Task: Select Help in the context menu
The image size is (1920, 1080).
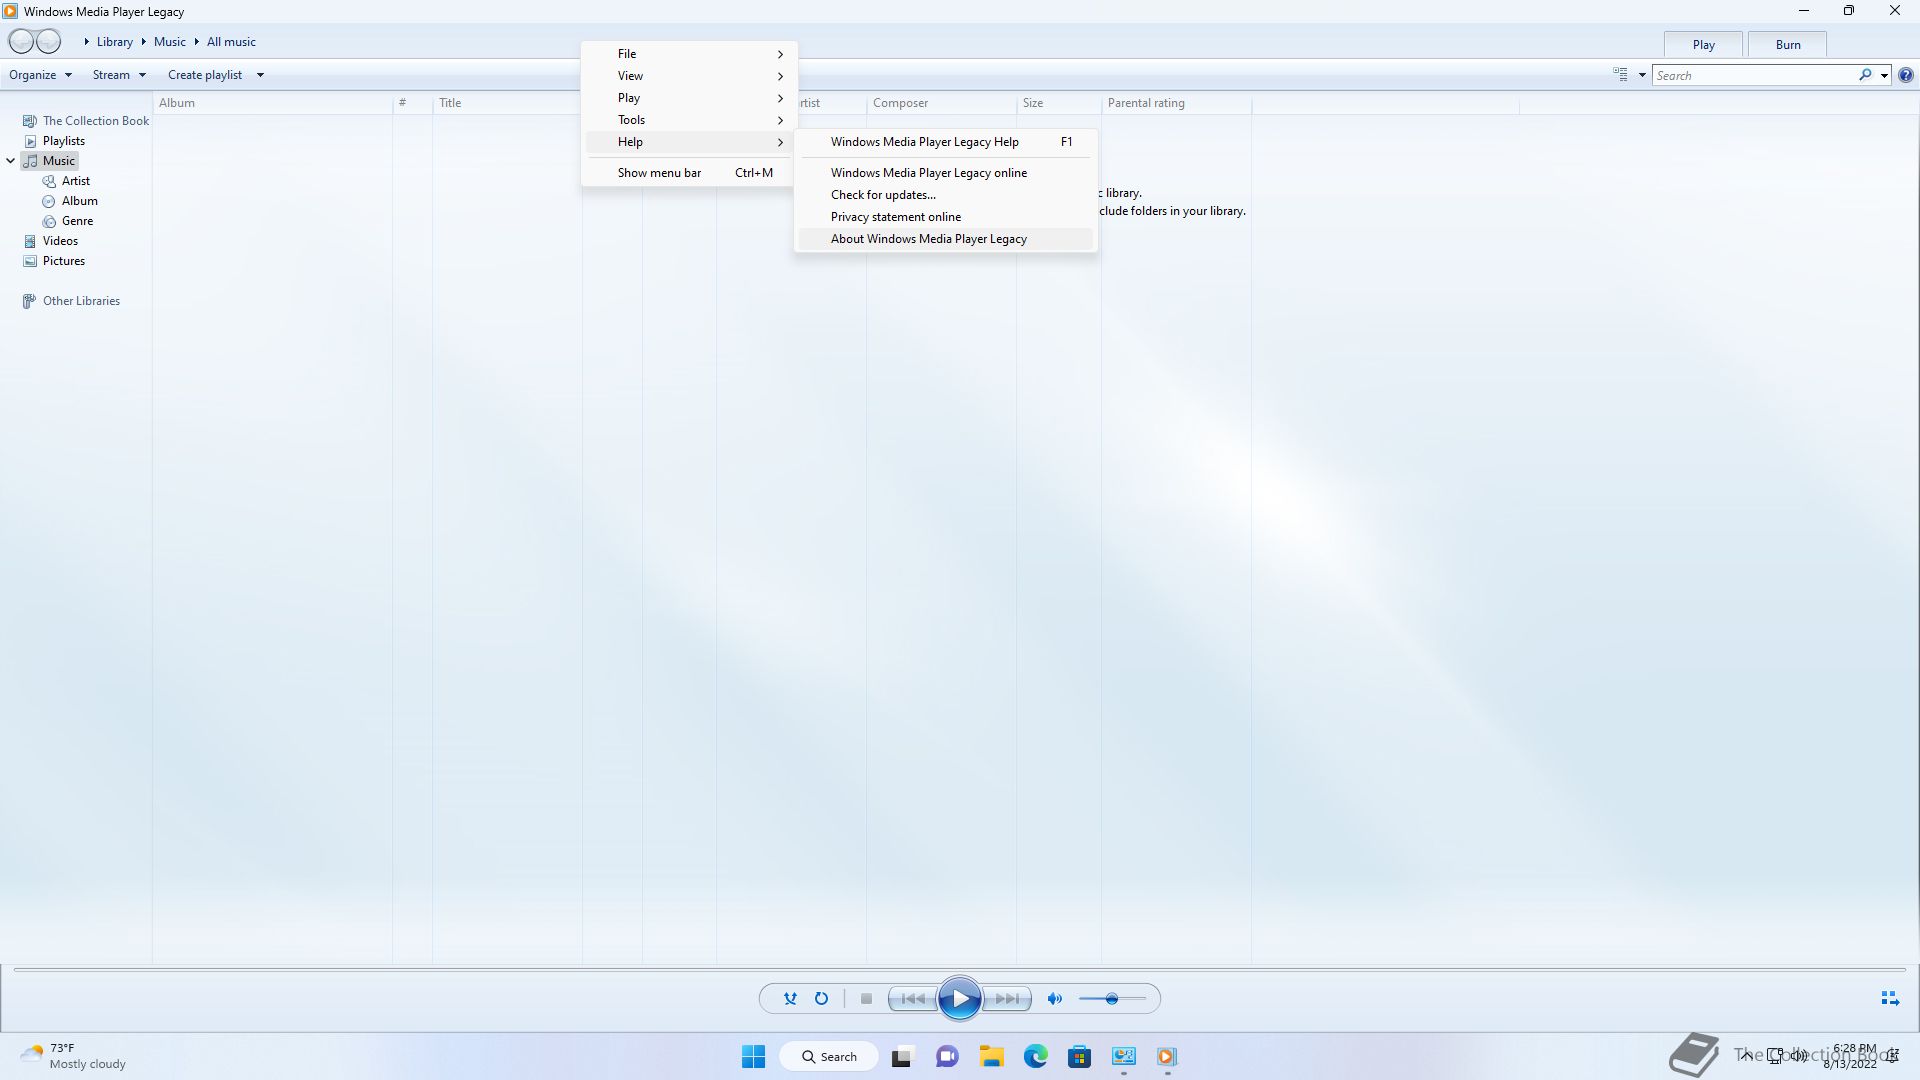Action: pos(690,142)
